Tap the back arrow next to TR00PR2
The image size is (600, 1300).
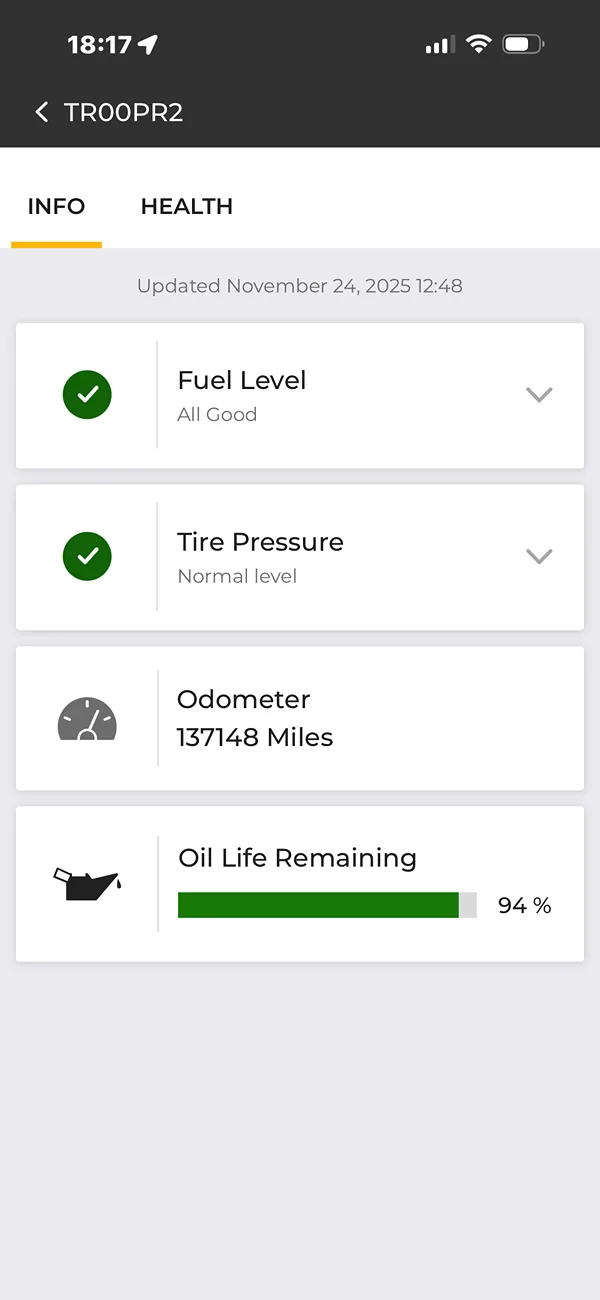[41, 112]
